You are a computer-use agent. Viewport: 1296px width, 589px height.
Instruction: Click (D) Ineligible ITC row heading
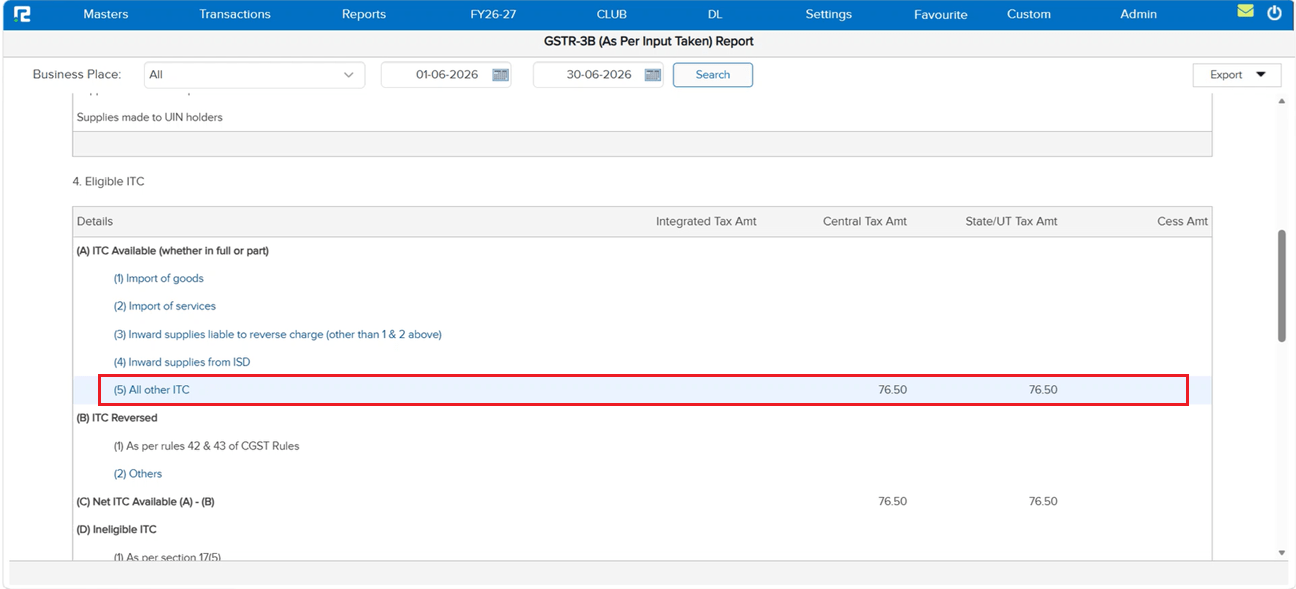coord(116,530)
